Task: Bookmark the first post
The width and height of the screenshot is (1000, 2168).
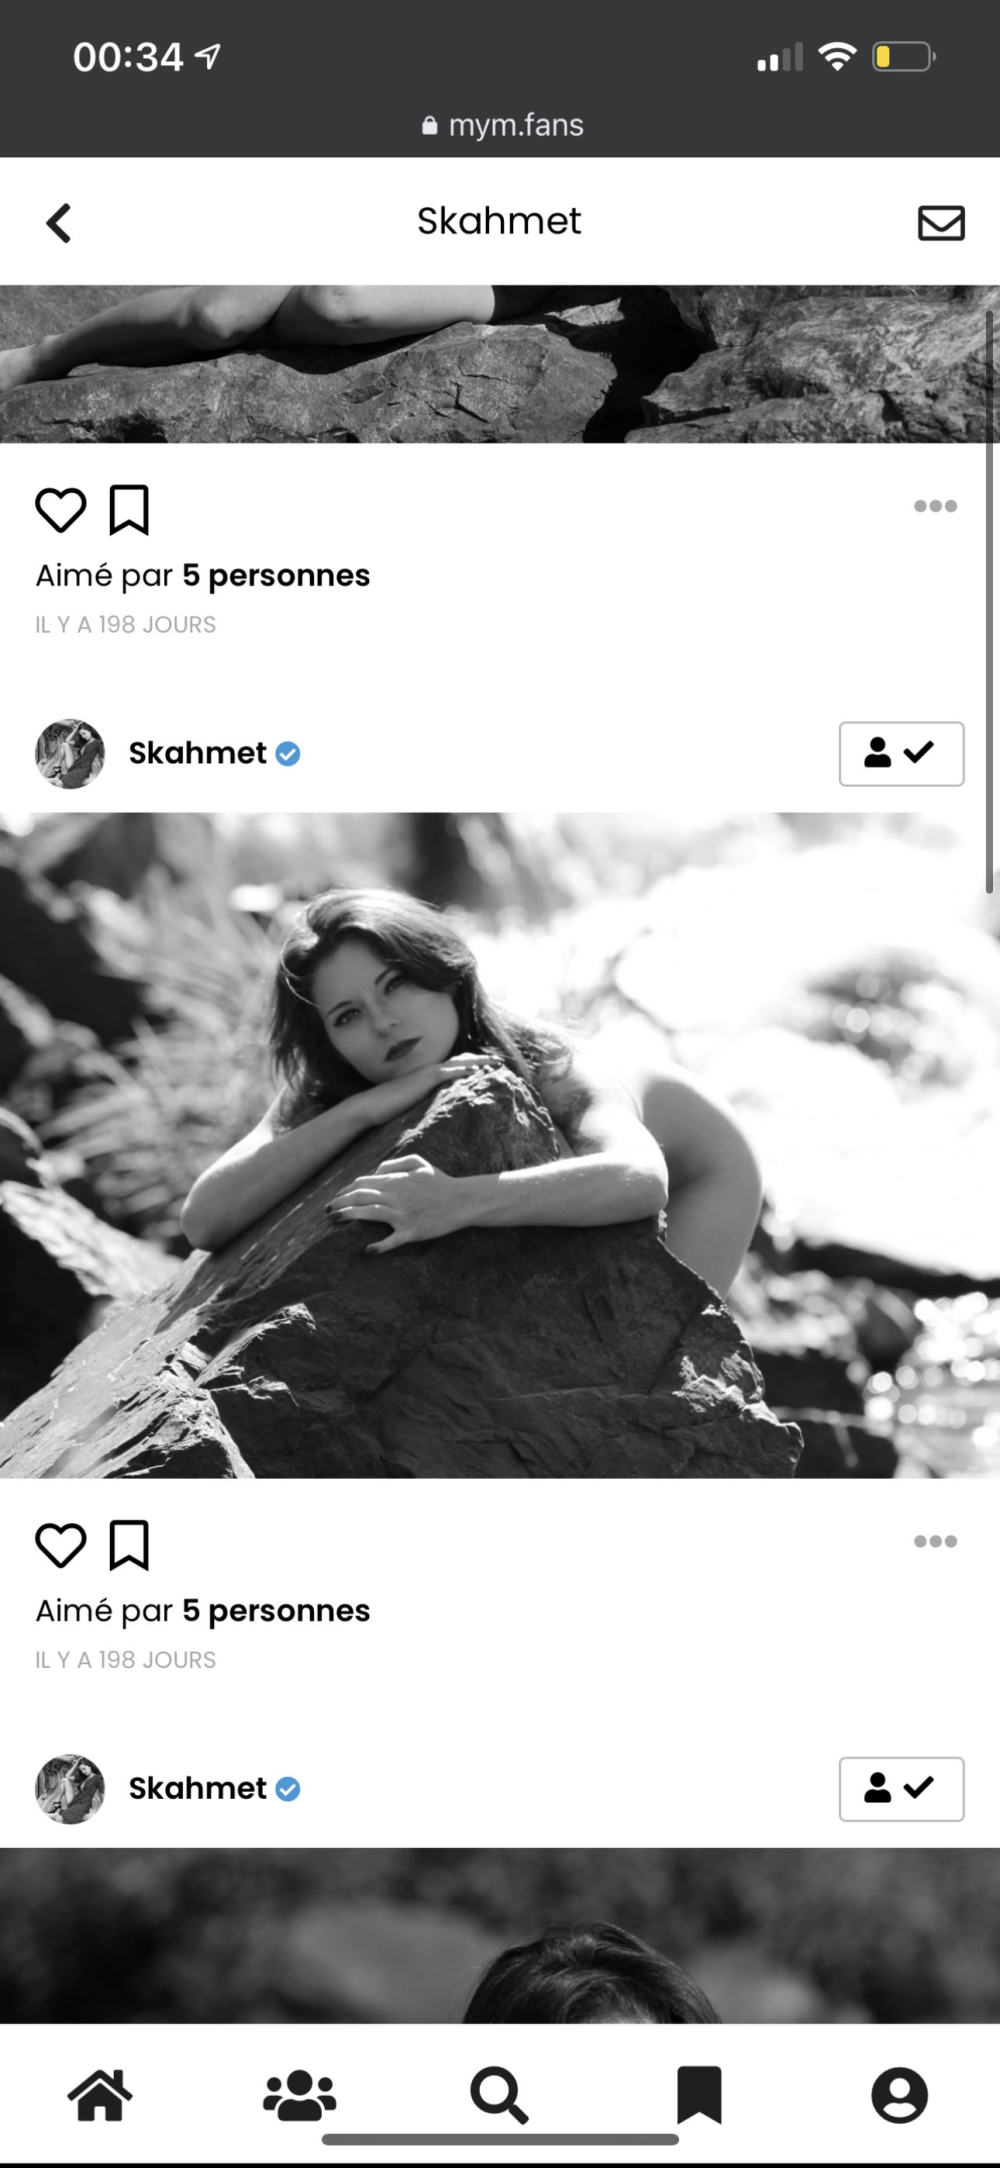Action: click(129, 510)
